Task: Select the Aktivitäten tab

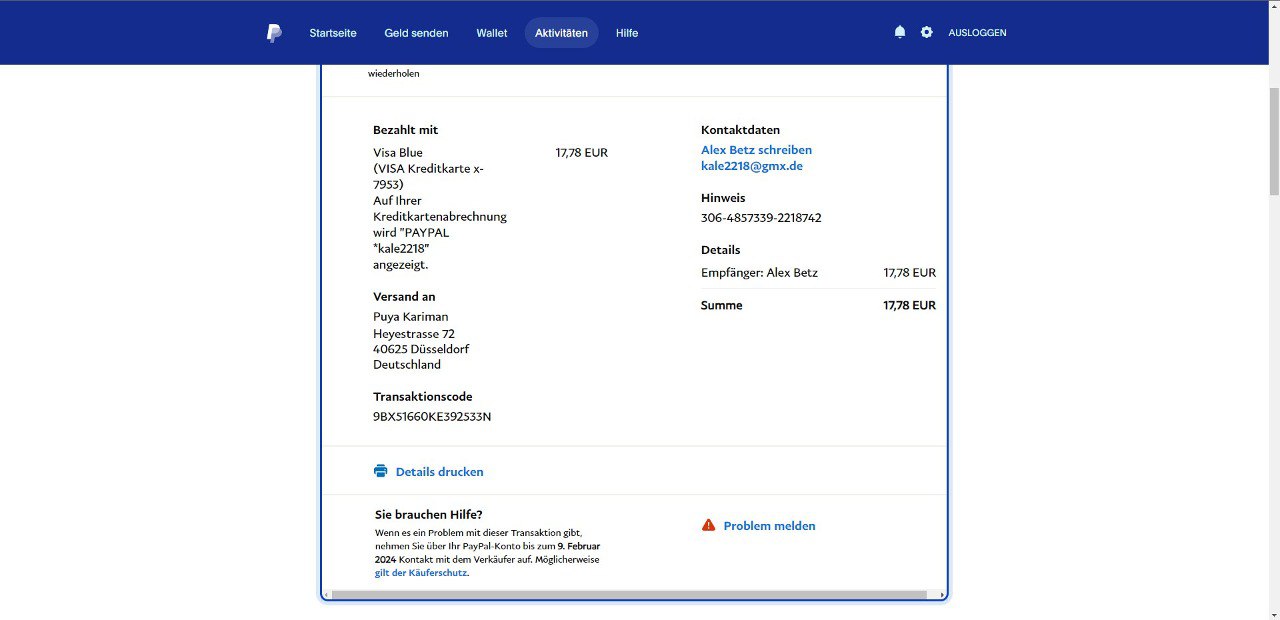Action: point(561,33)
